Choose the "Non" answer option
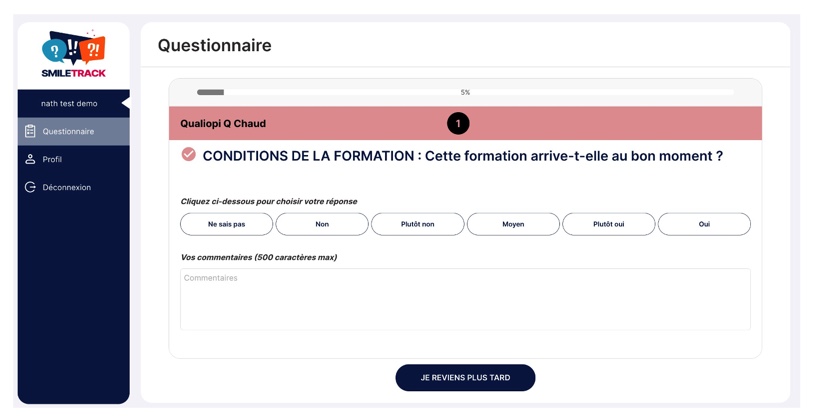 pos(322,224)
